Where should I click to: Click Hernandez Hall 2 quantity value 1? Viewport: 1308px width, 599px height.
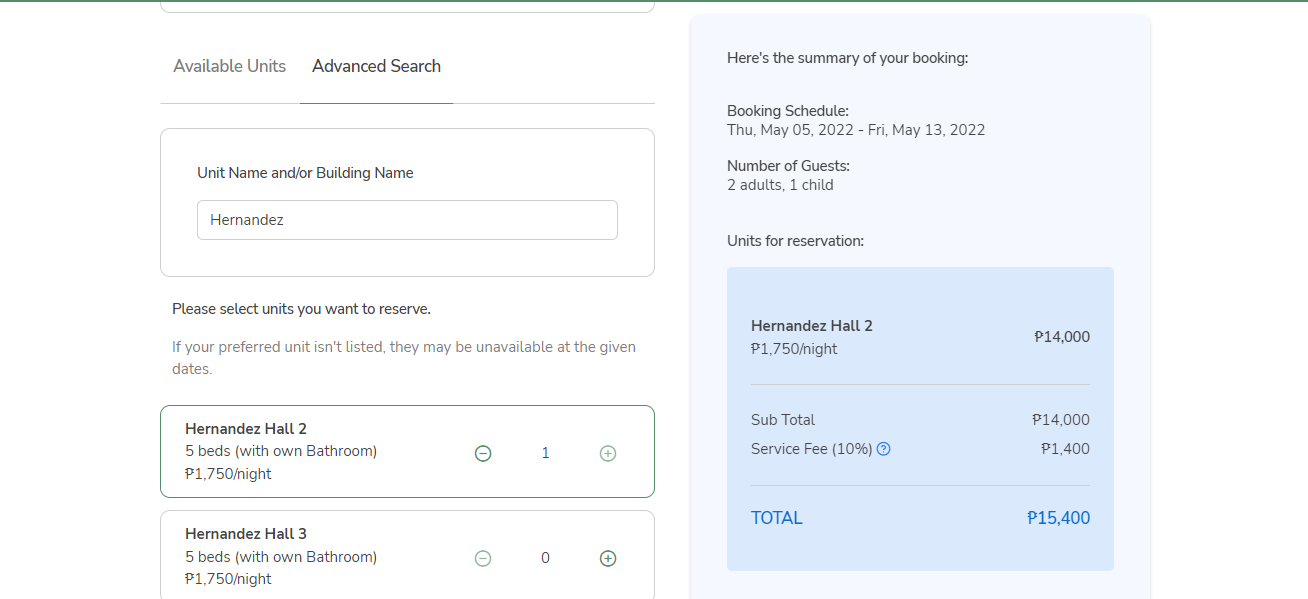point(545,453)
